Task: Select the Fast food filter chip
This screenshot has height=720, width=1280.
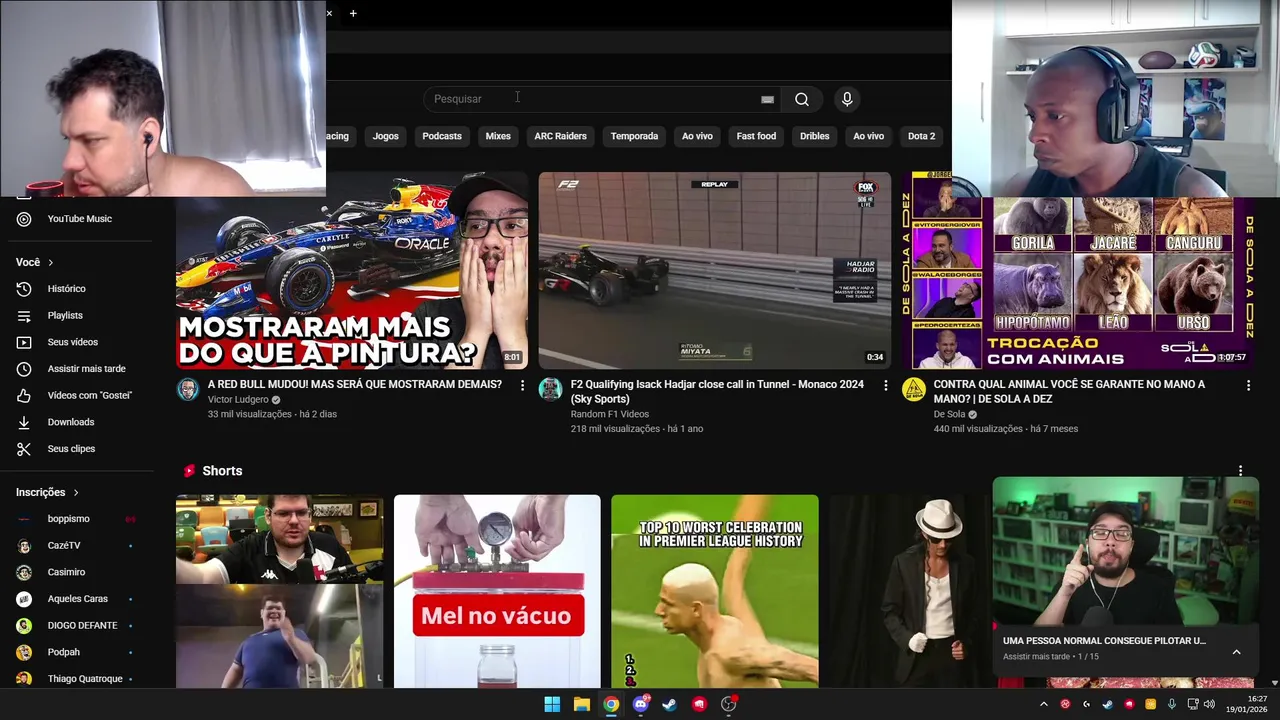Action: tap(756, 136)
